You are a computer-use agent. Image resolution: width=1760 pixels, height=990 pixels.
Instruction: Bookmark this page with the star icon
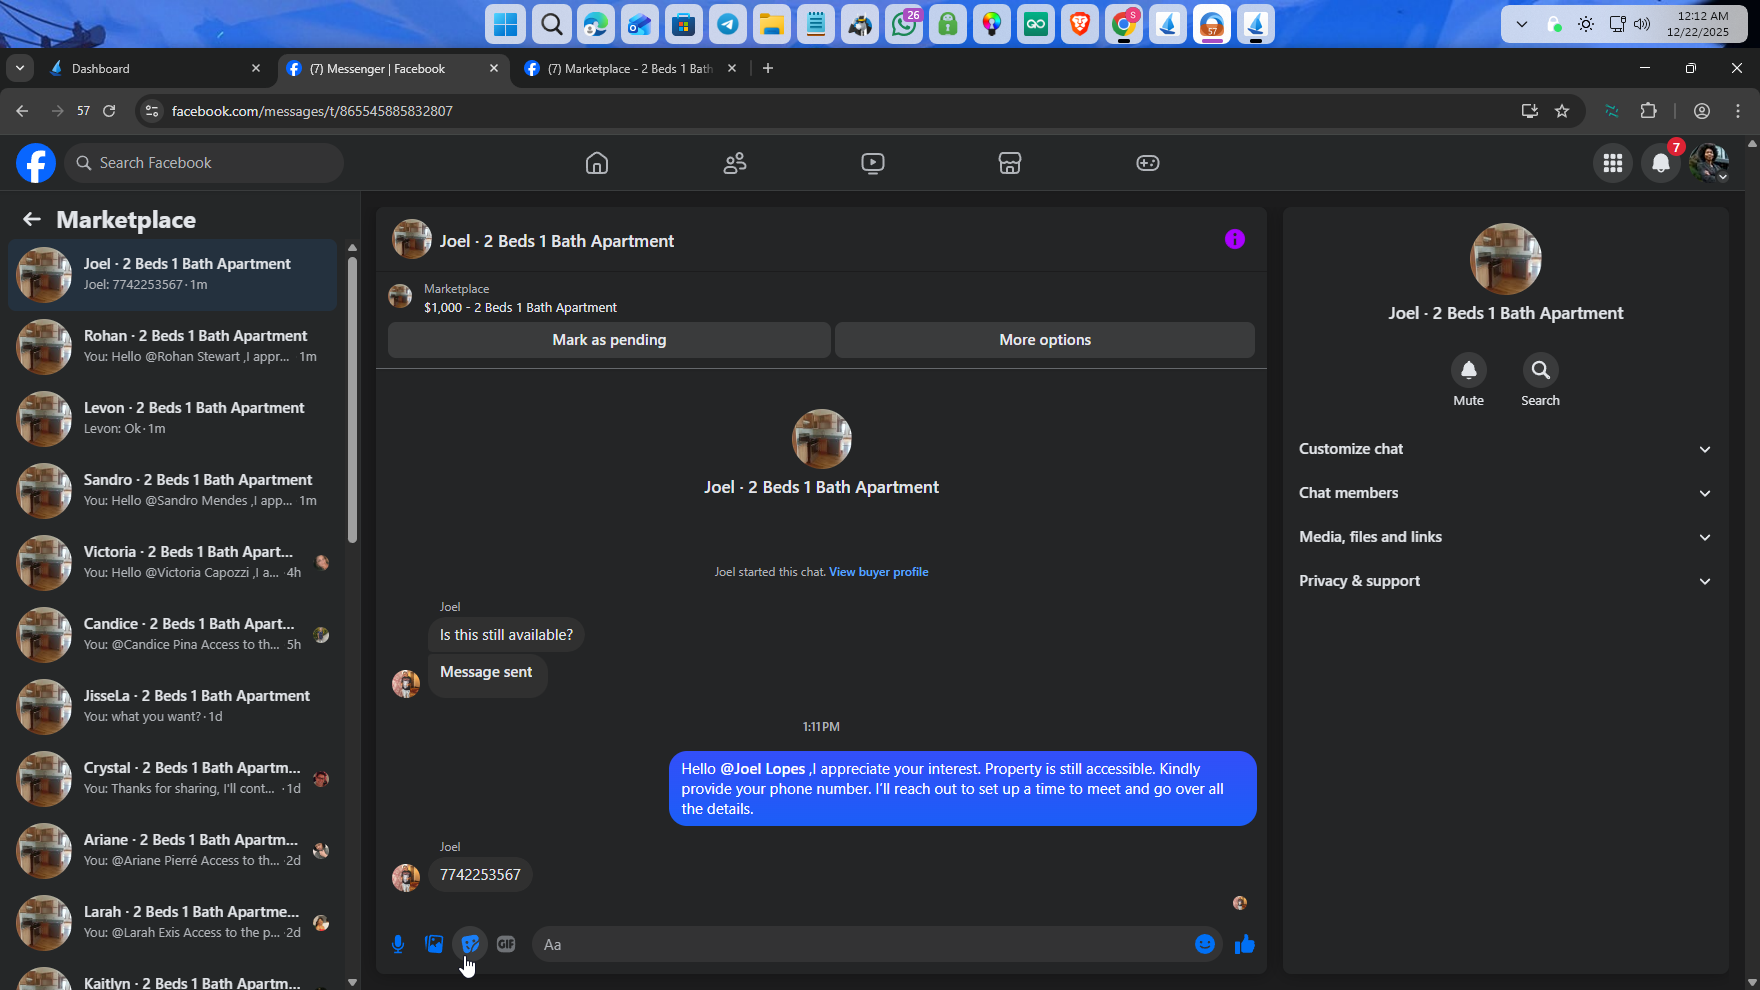(x=1562, y=111)
